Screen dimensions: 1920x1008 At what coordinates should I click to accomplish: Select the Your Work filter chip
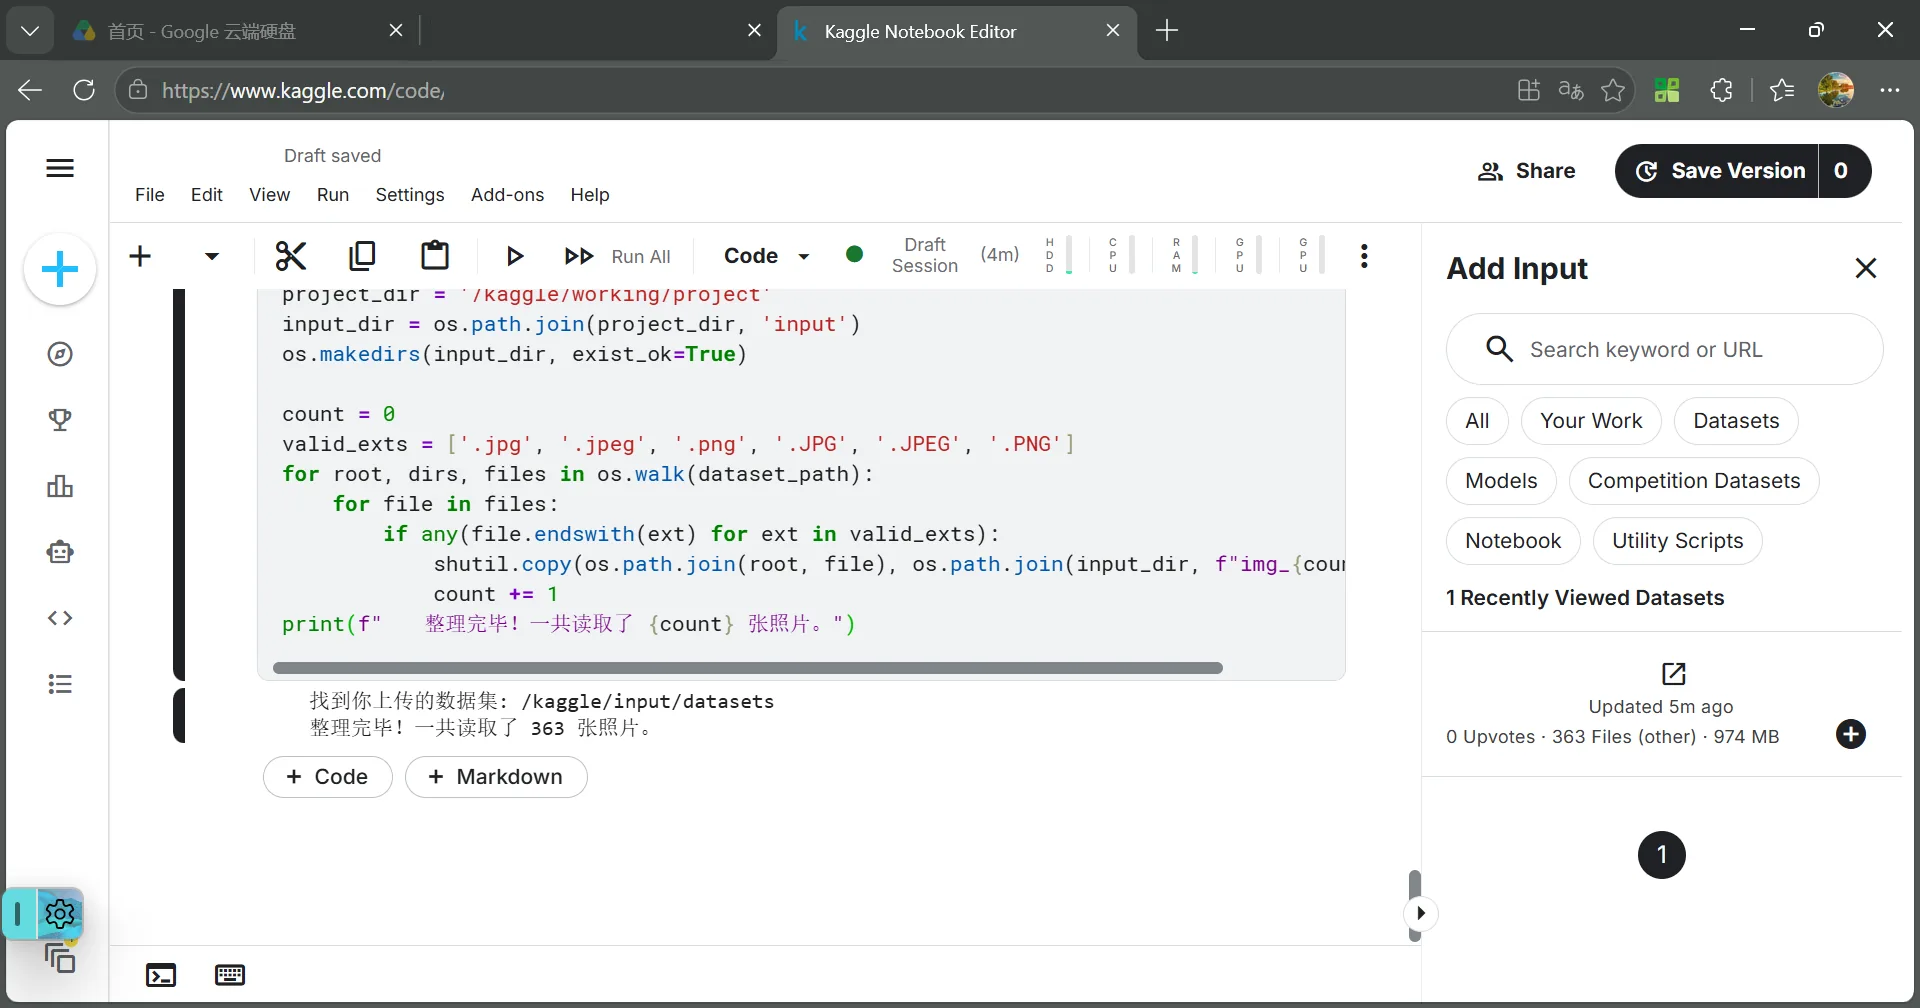pyautogui.click(x=1591, y=421)
